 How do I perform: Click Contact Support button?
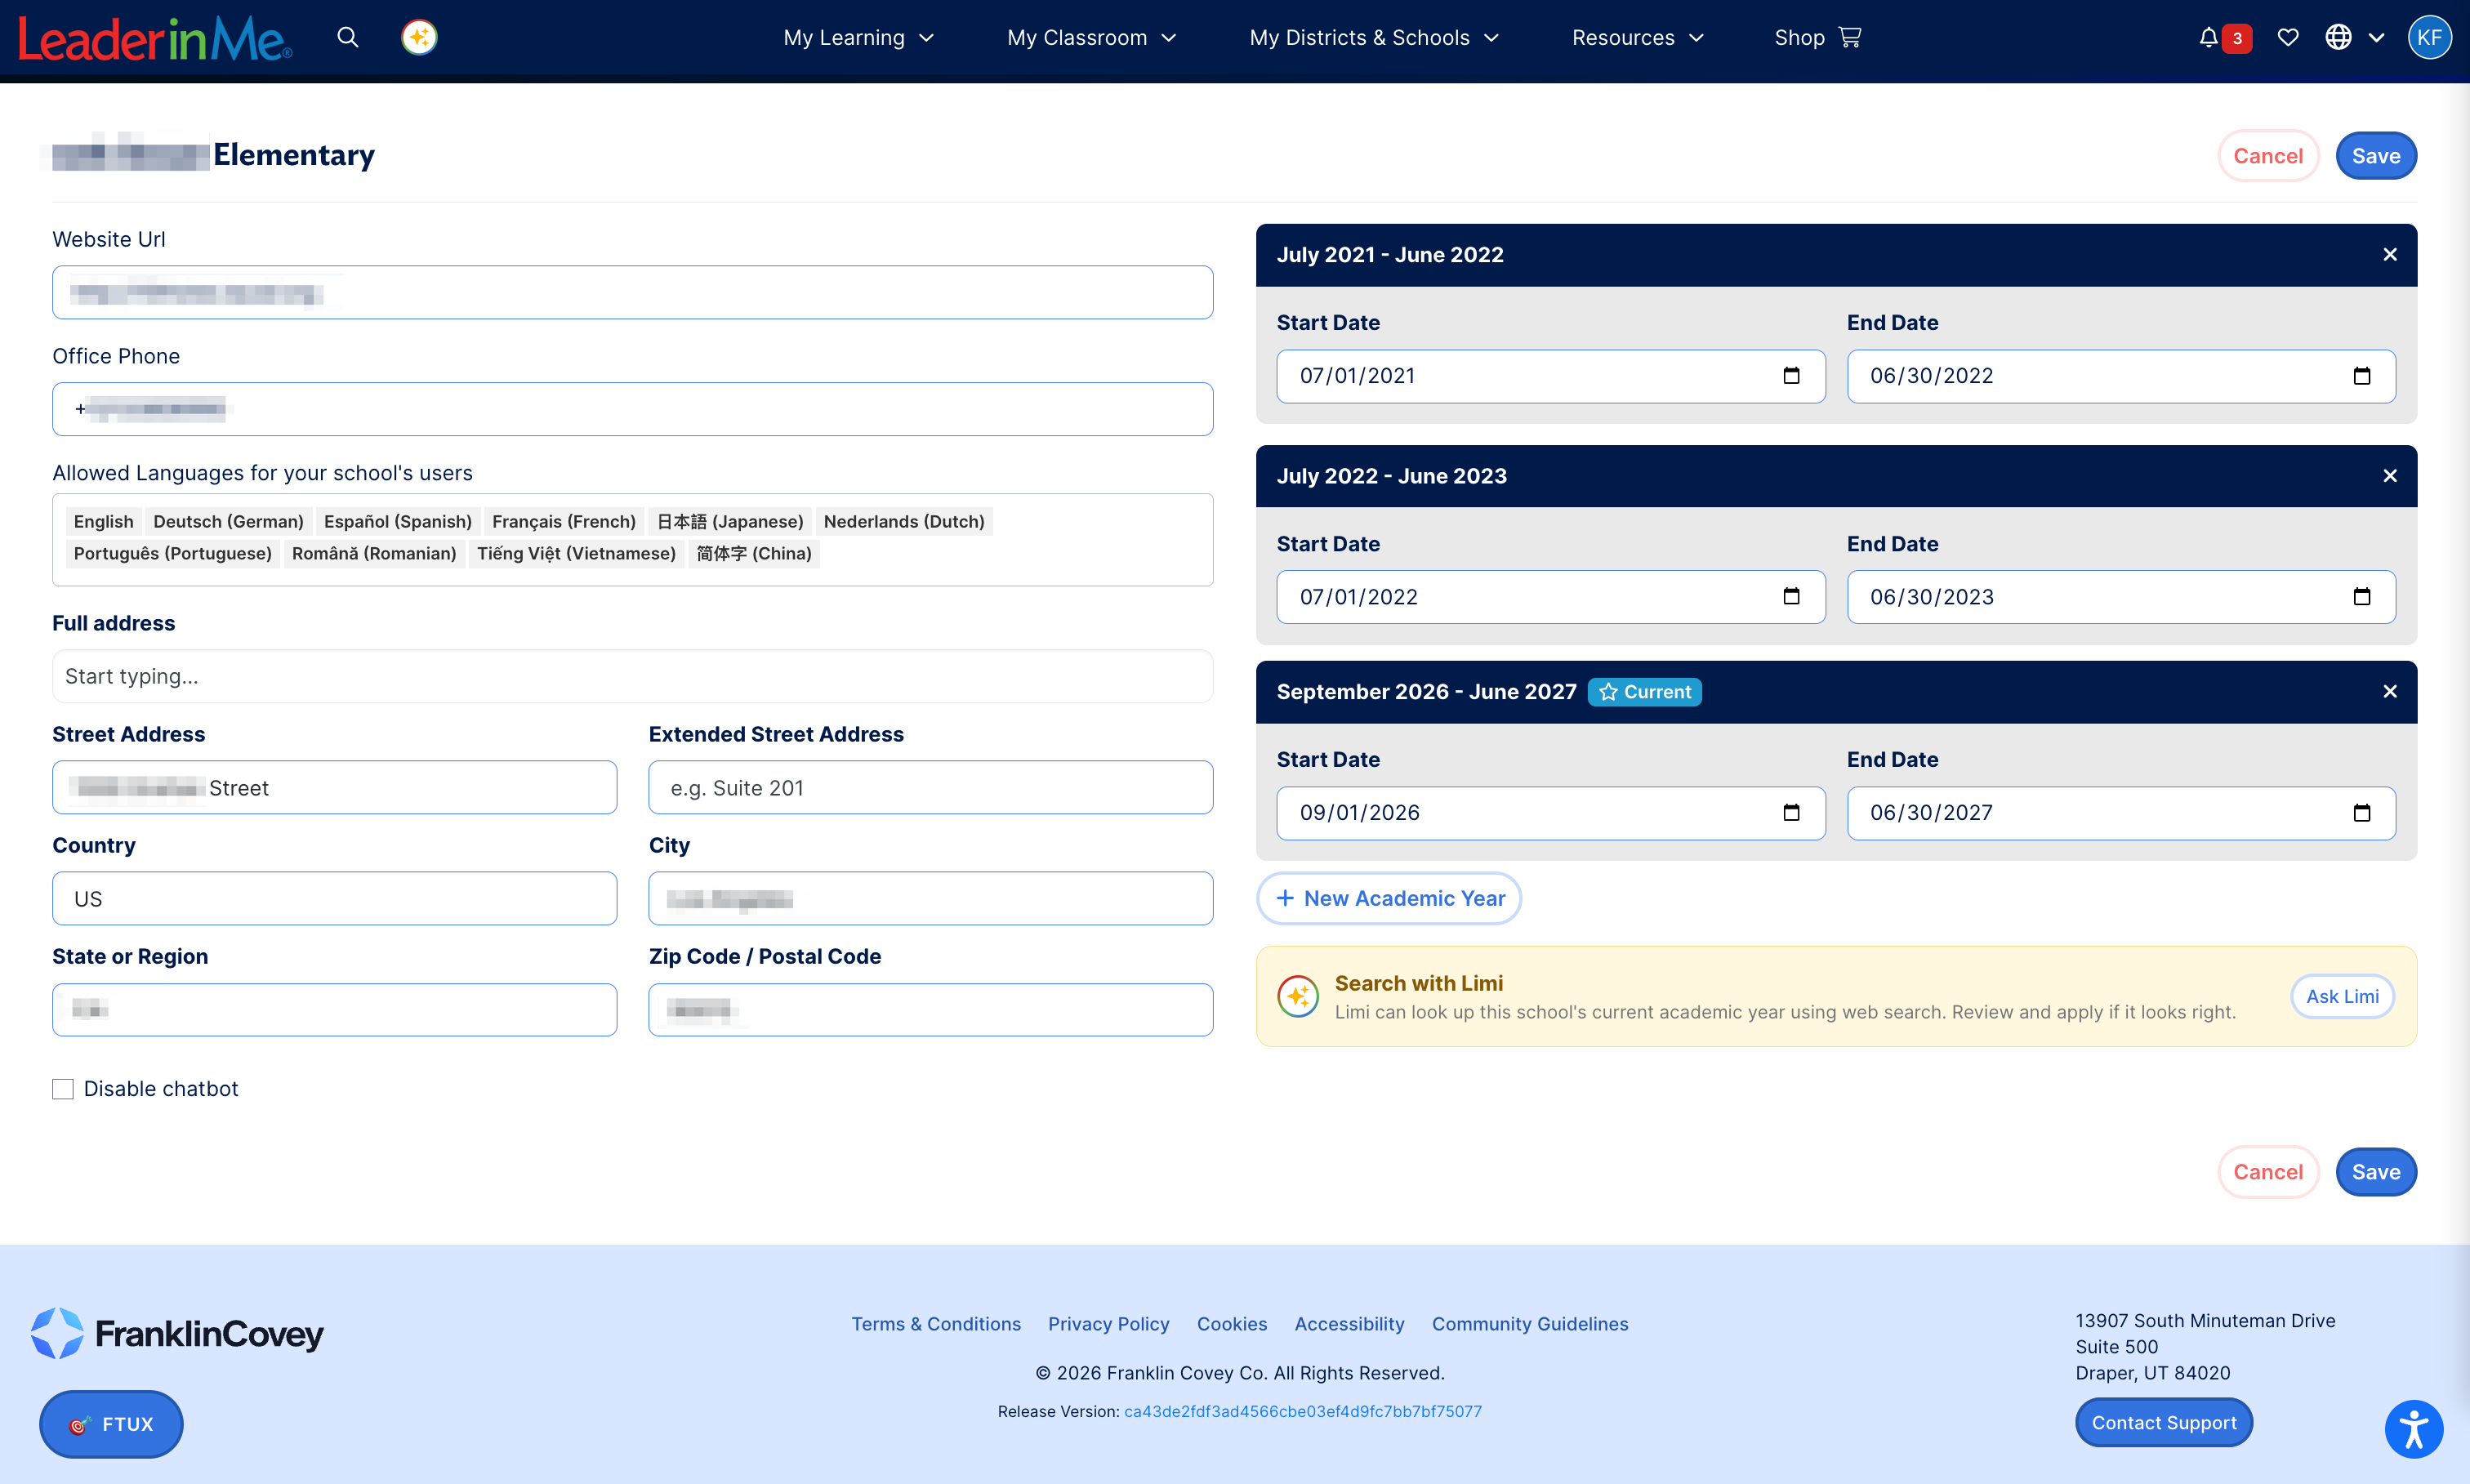[2164, 1422]
